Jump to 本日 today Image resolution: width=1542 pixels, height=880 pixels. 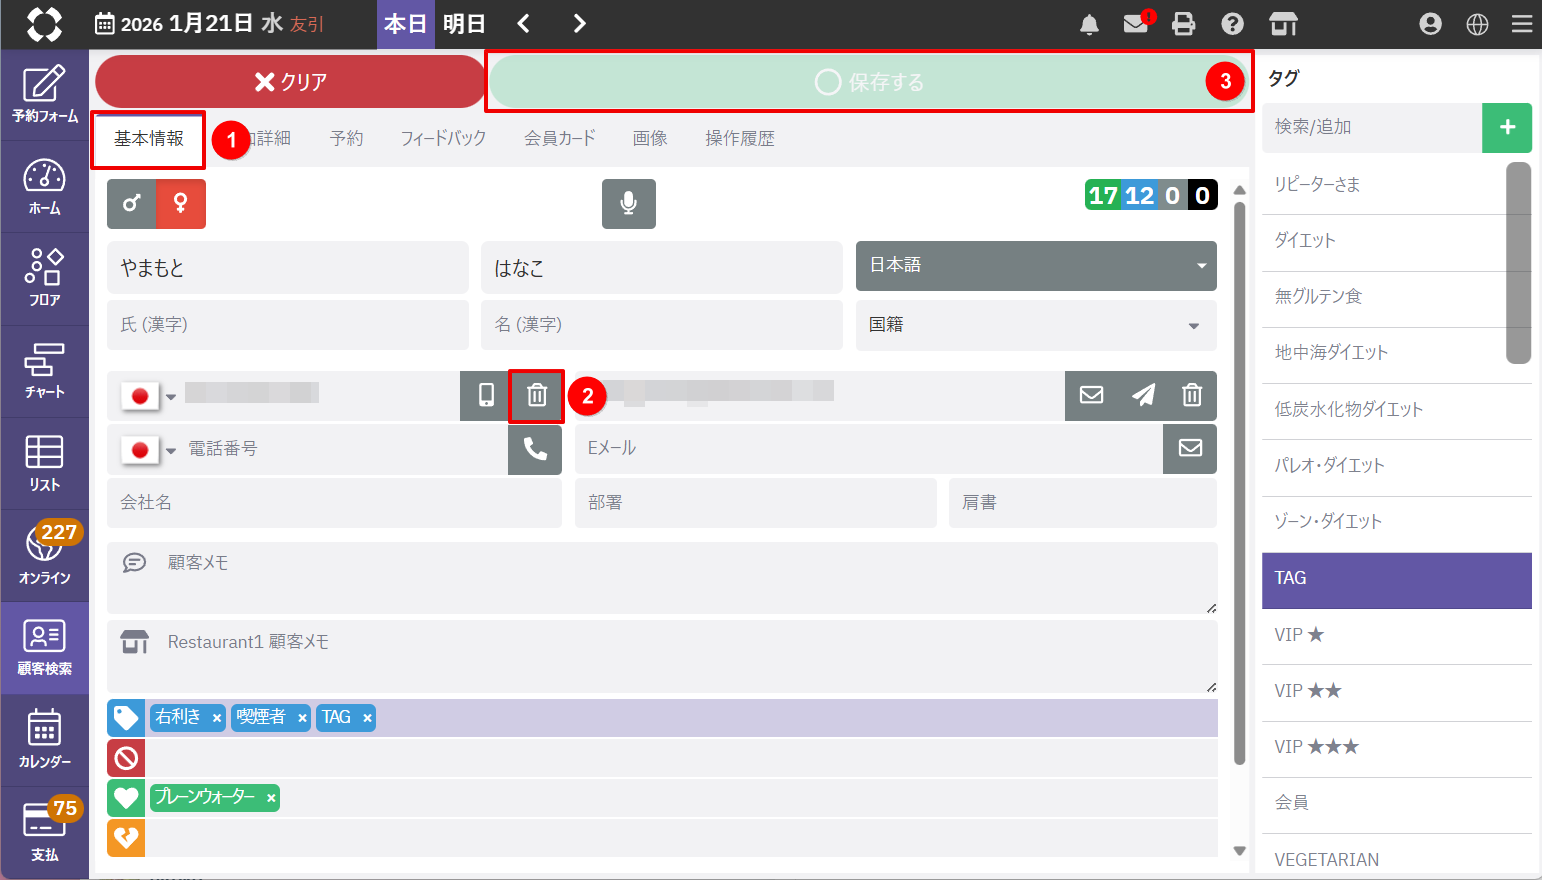(x=405, y=24)
